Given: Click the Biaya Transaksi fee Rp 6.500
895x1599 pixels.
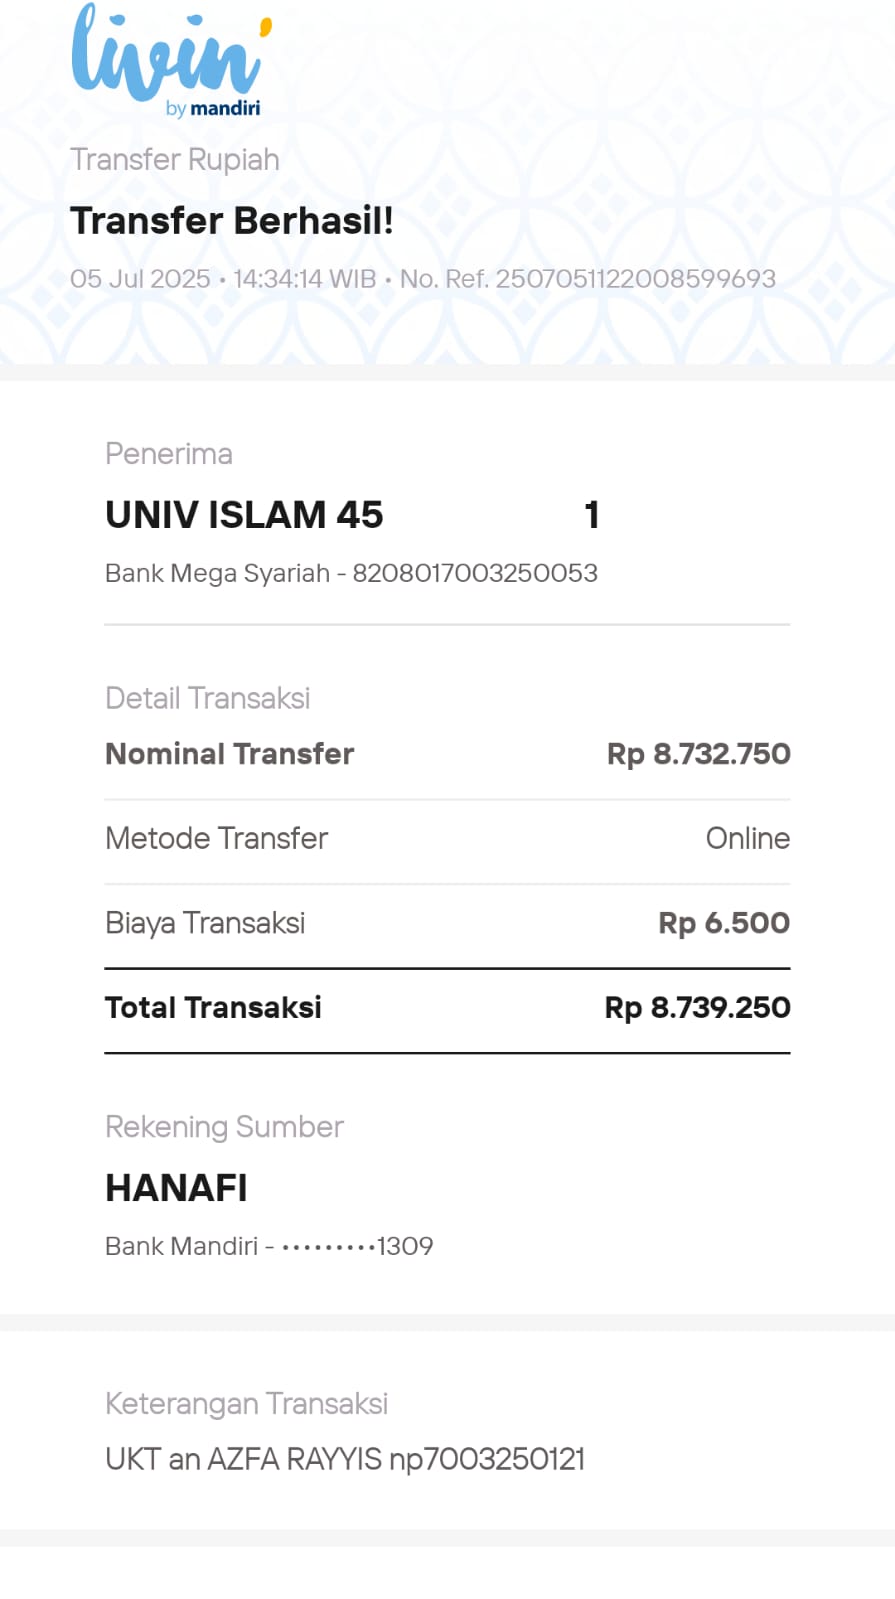Looking at the screenshot, I should coord(724,923).
